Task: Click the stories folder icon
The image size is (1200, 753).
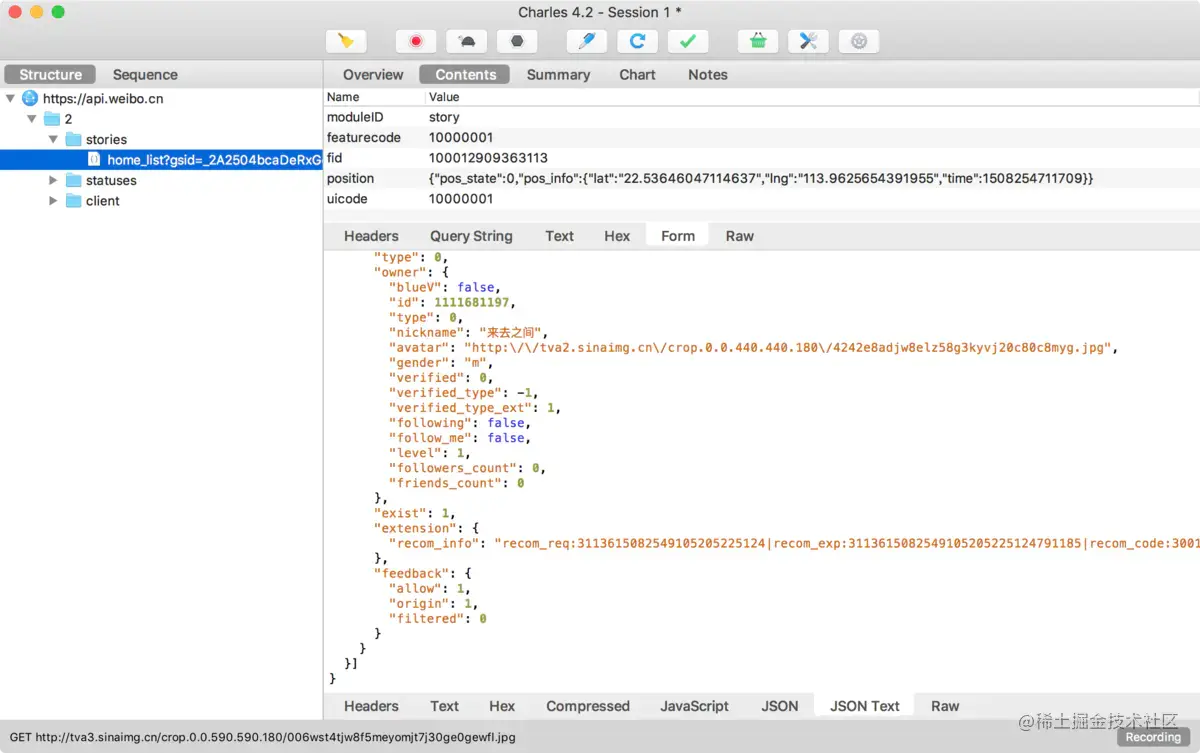Action: (x=73, y=139)
